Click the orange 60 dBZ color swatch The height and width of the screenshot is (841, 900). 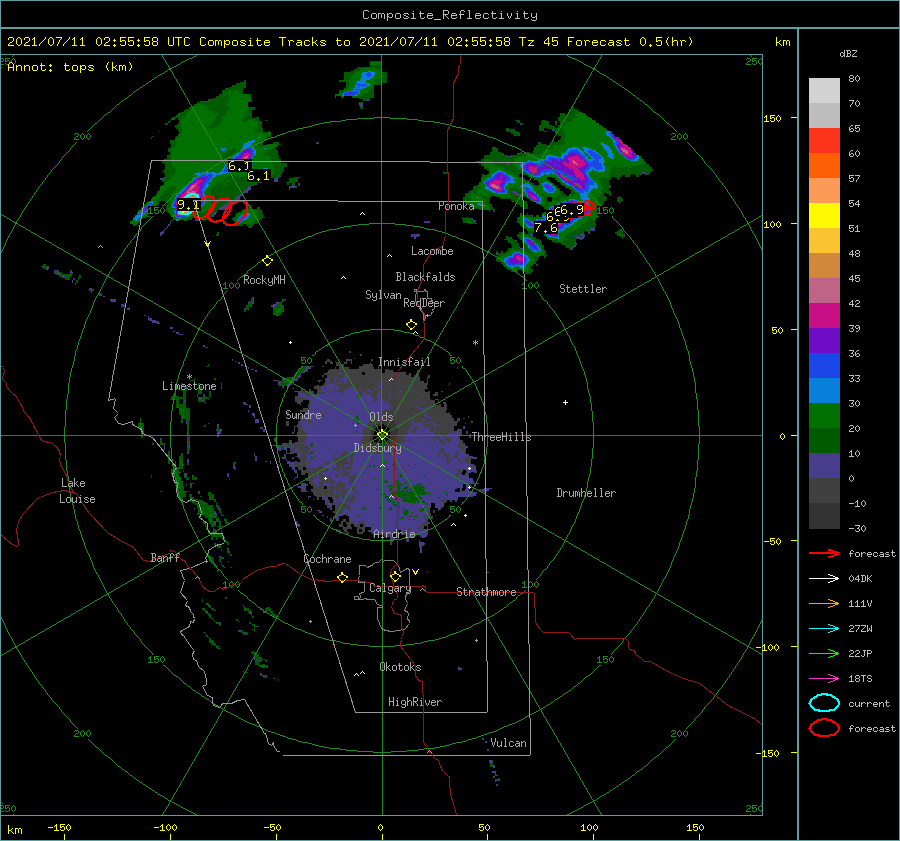[x=824, y=165]
